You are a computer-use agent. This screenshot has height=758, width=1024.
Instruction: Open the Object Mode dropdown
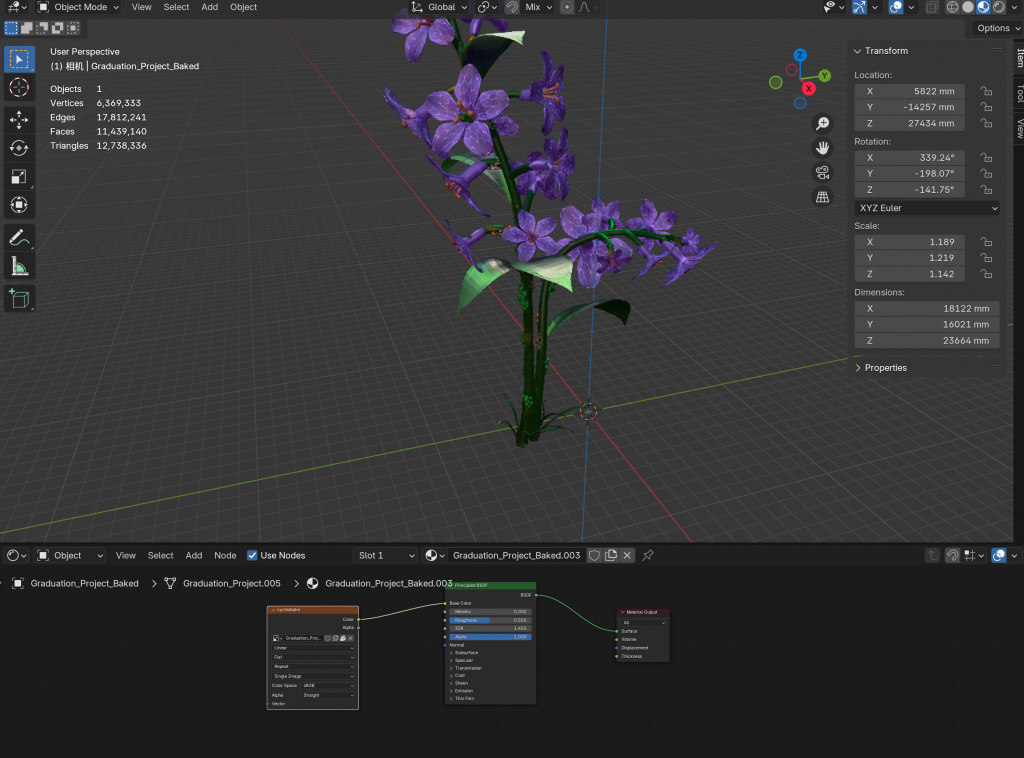78,7
